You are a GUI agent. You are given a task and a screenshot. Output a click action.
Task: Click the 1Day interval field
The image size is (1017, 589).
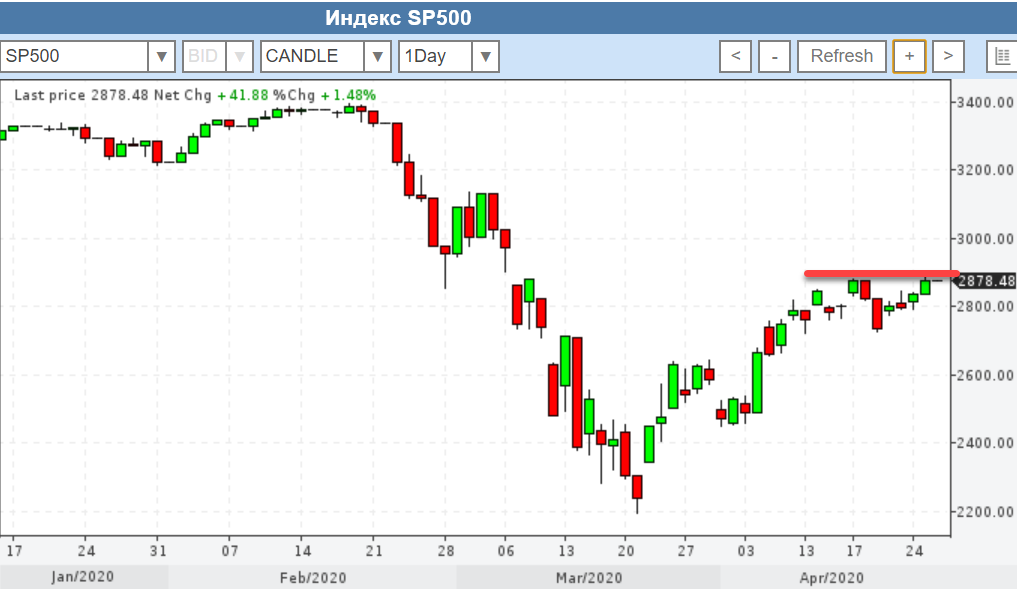pyautogui.click(x=434, y=56)
